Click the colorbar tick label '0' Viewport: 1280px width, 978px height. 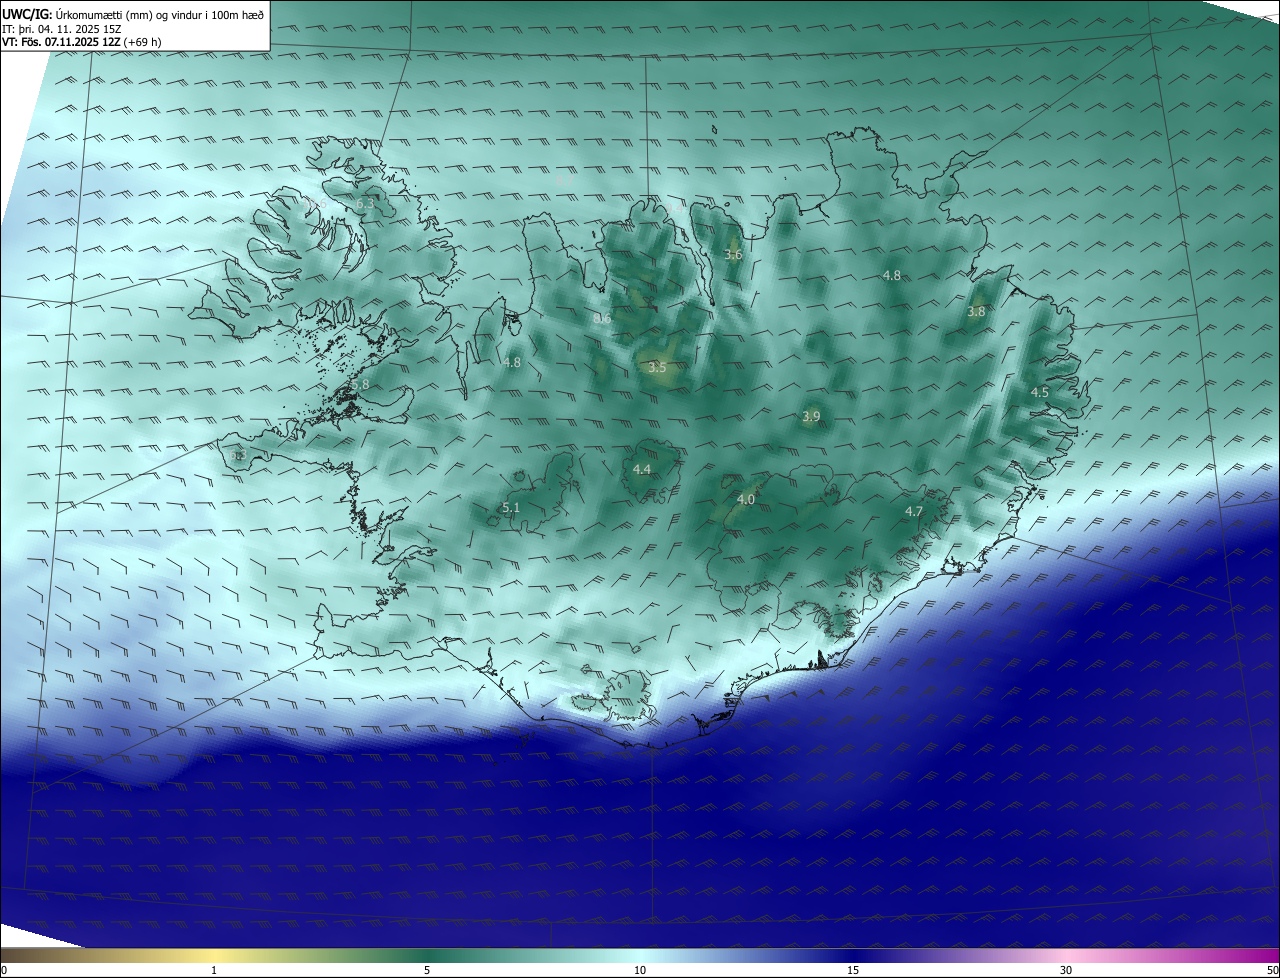click(3, 970)
